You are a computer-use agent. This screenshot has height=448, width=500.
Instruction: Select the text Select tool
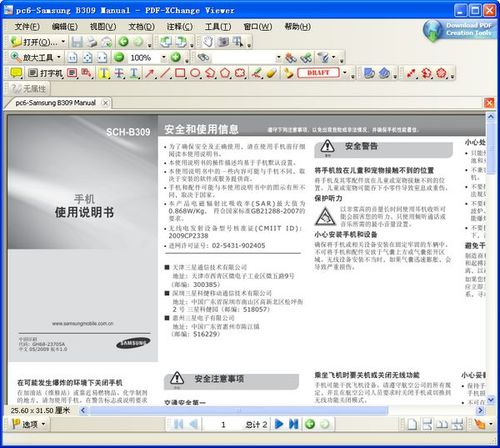[237, 42]
